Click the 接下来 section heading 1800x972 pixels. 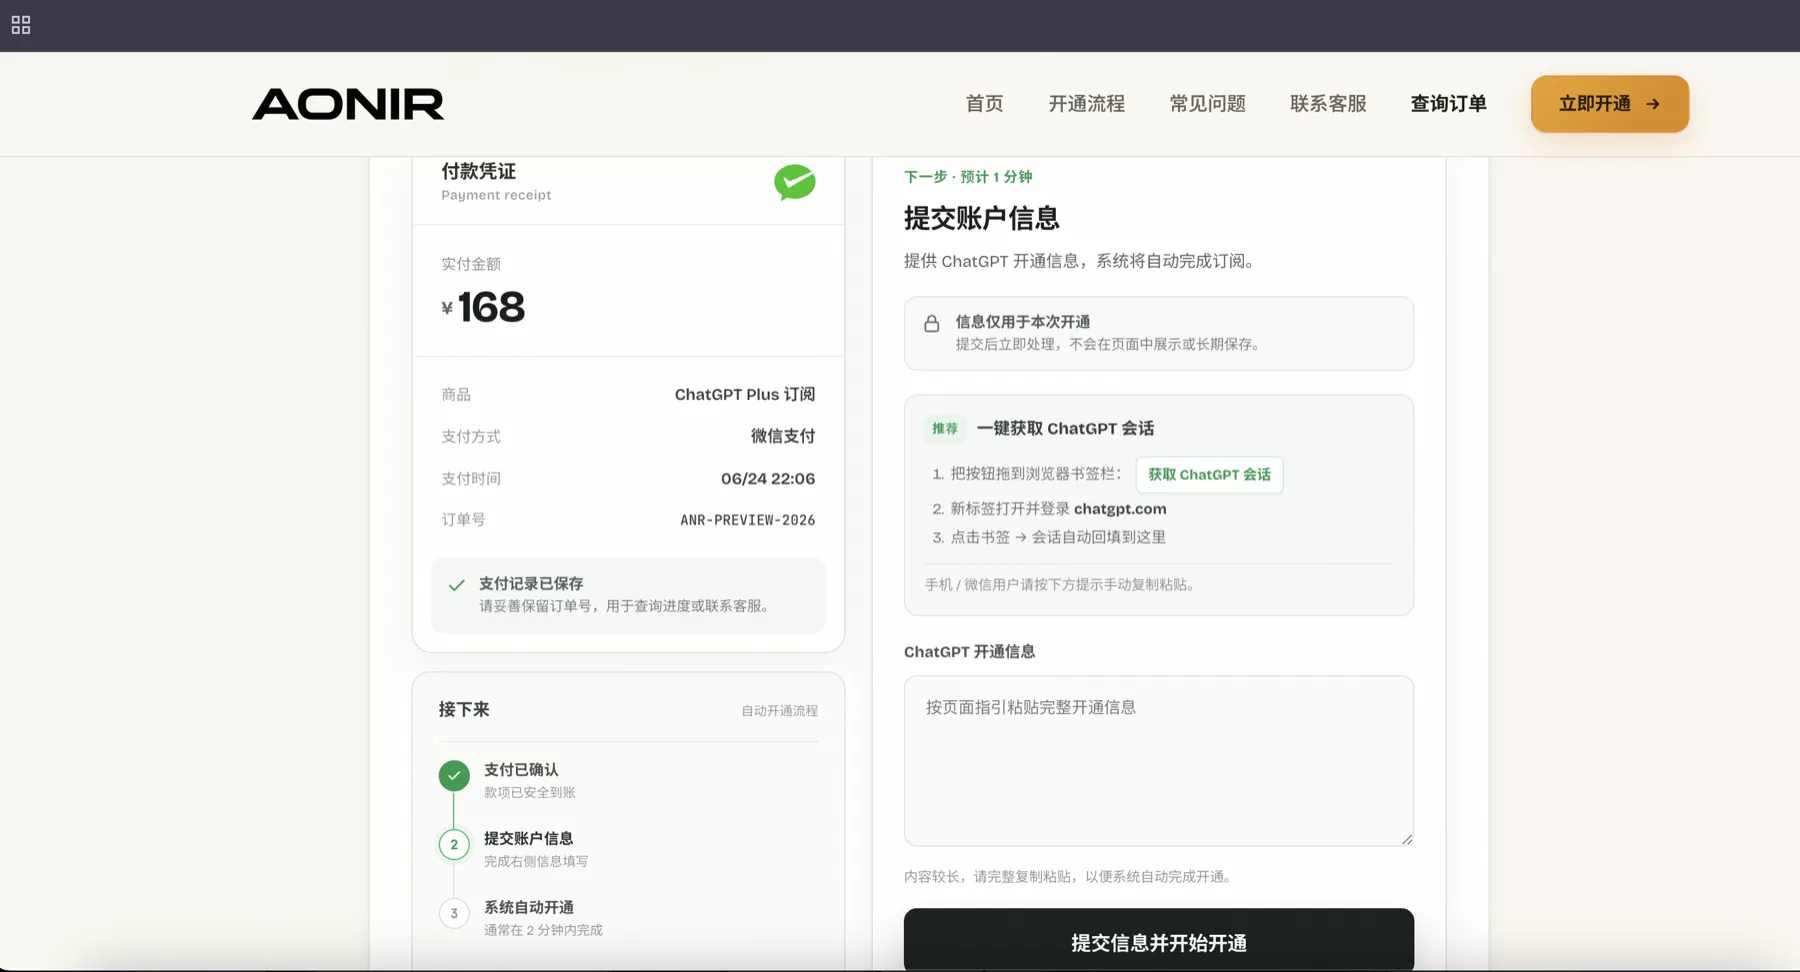click(x=464, y=710)
